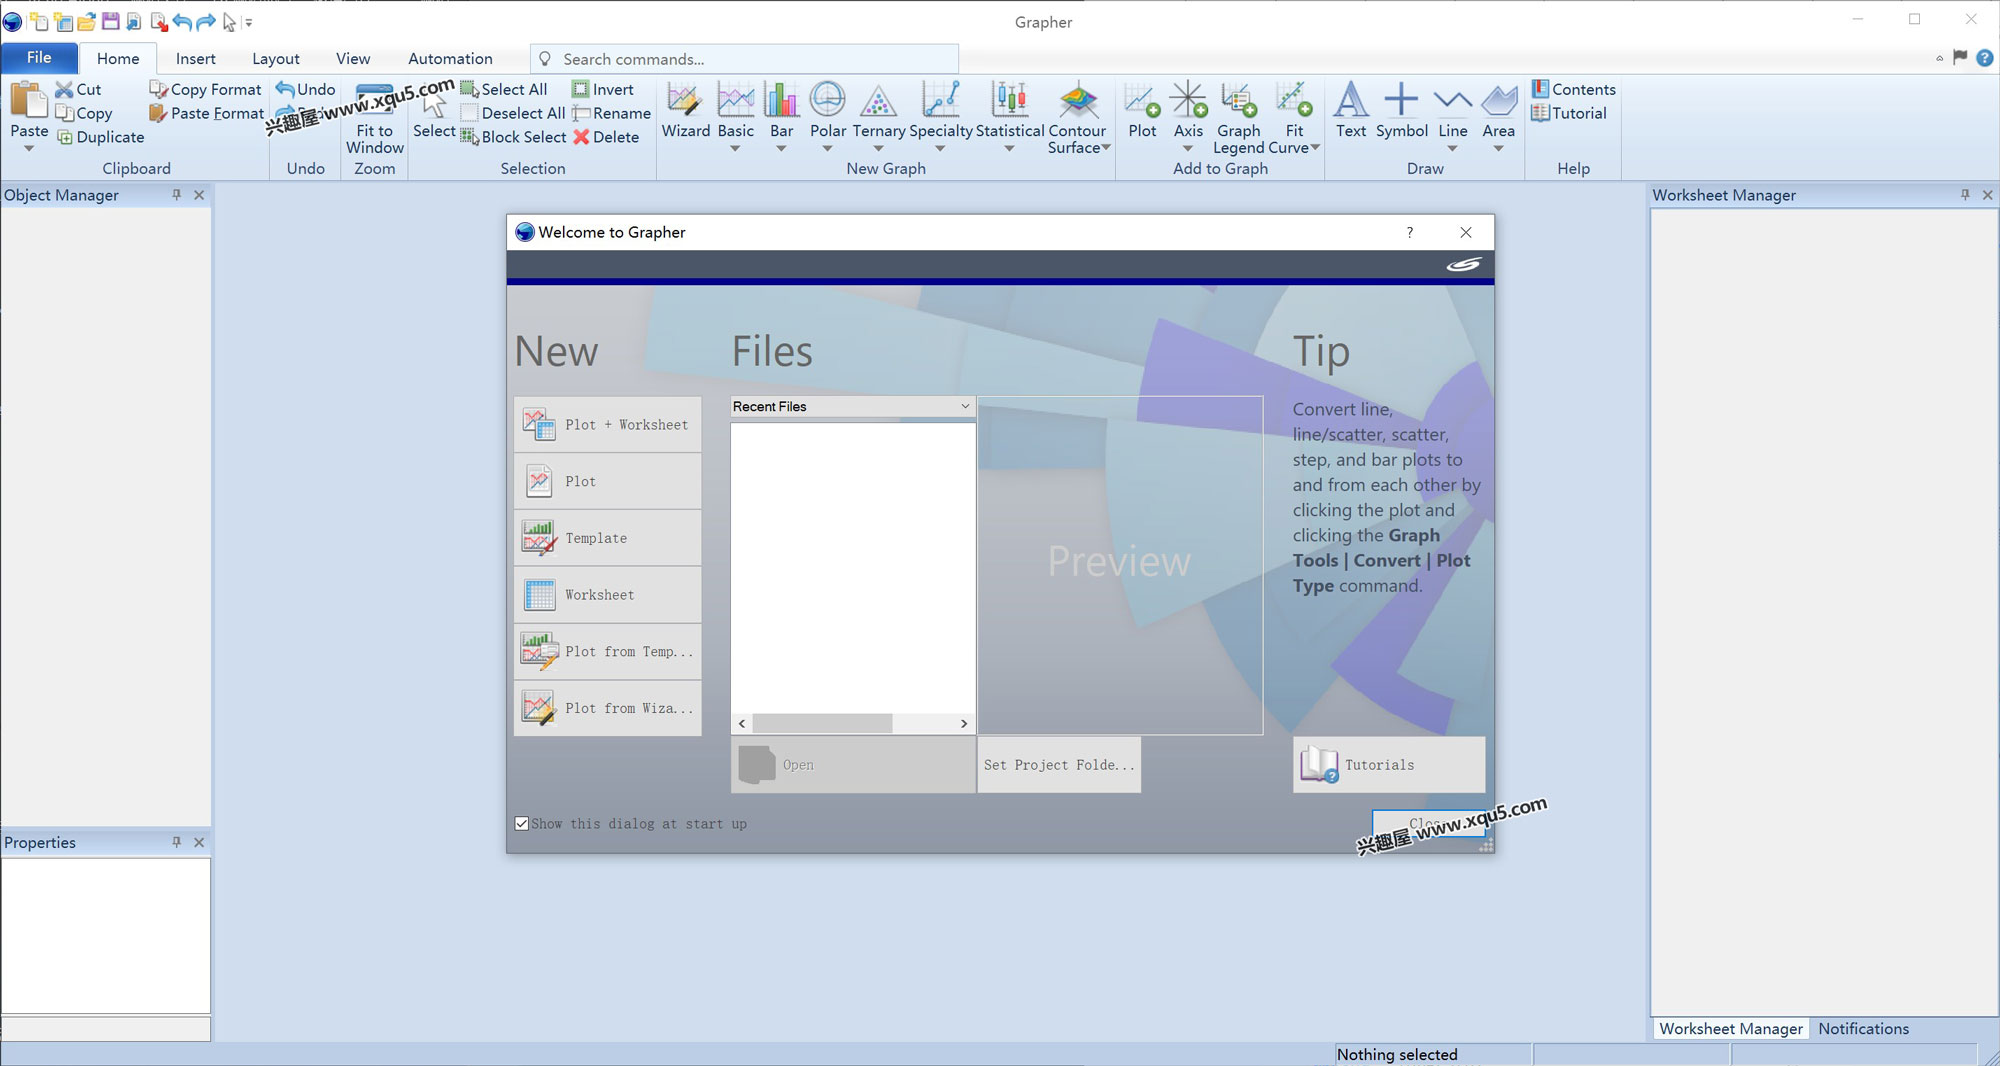Click redo arrow in quick access toolbar
Image resolution: width=2000 pixels, height=1066 pixels.
click(x=206, y=21)
